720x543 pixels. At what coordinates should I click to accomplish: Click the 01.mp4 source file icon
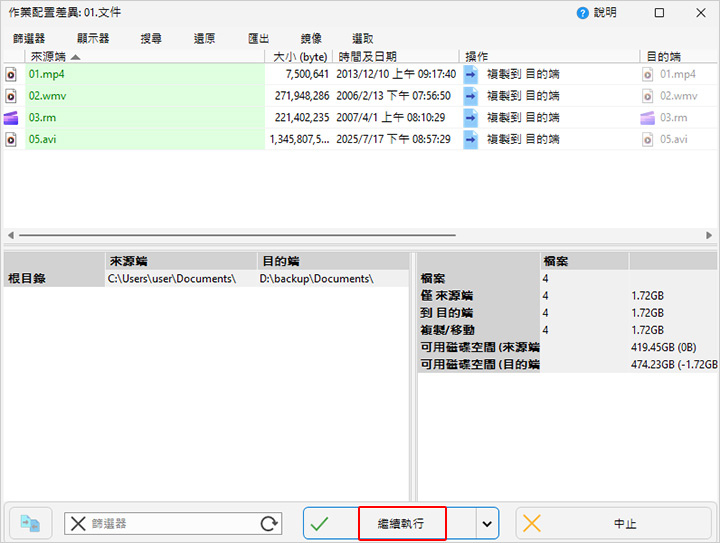(11, 74)
